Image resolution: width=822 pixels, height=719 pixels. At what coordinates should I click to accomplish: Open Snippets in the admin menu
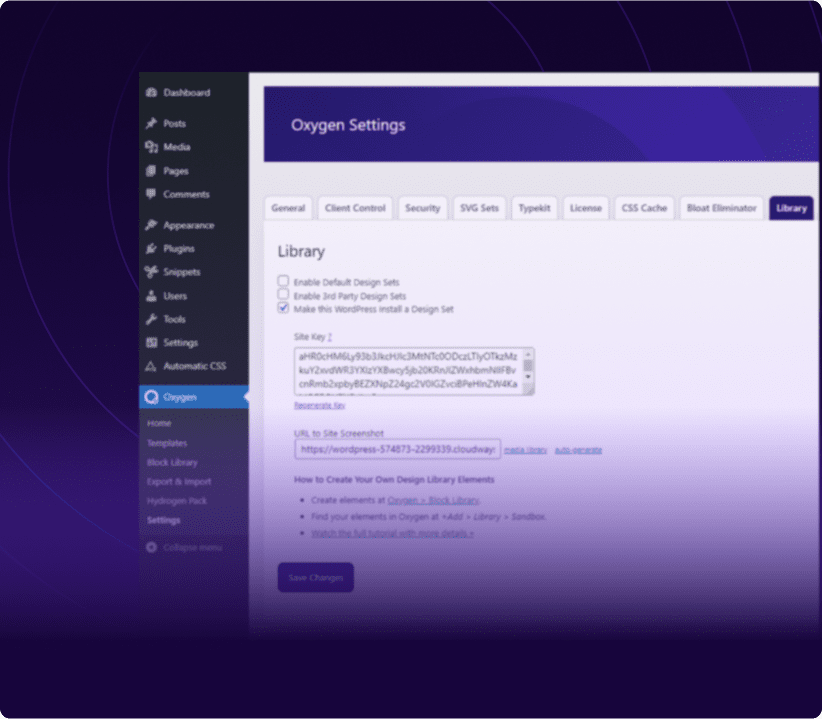[182, 272]
